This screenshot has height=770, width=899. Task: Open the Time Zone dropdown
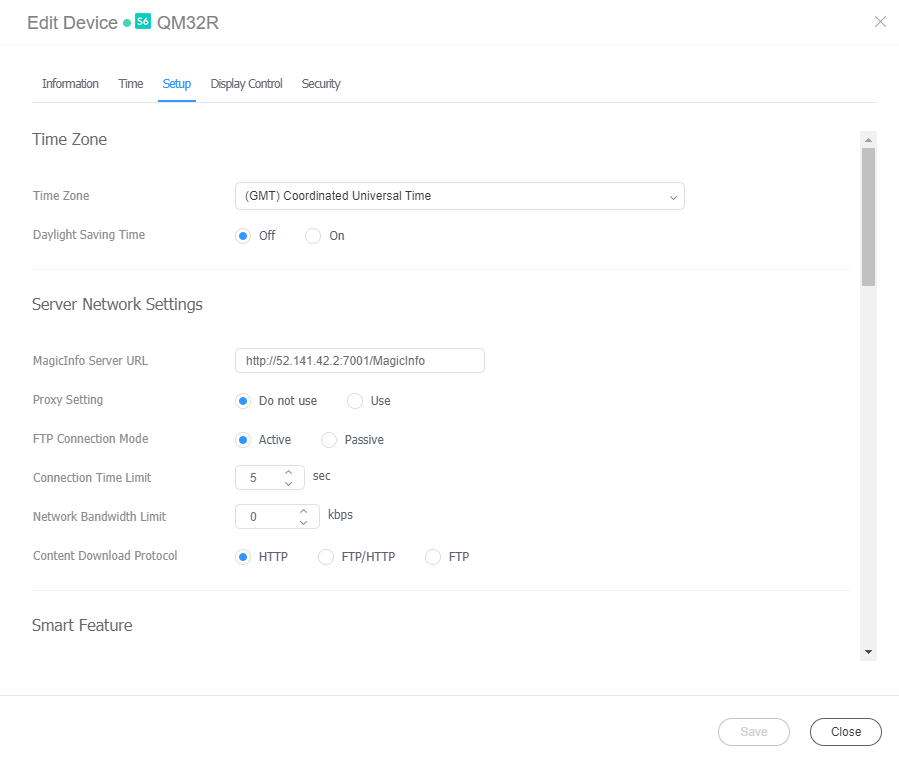459,197
